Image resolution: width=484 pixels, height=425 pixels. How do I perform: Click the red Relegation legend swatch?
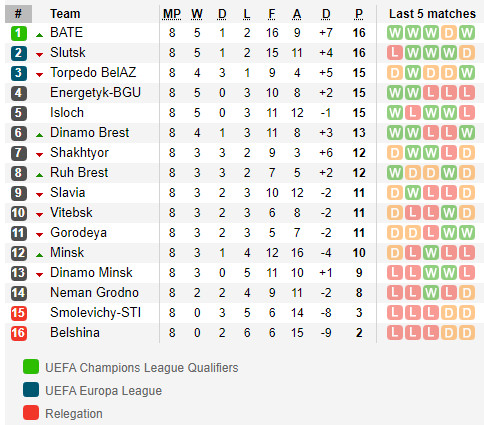tap(31, 413)
